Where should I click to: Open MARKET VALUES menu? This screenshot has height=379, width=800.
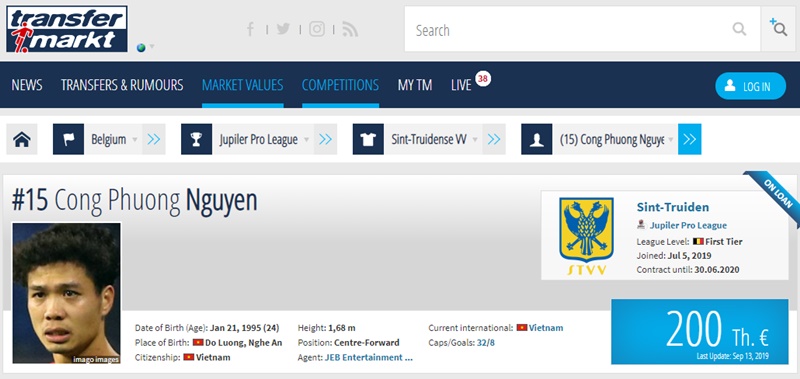pos(242,85)
